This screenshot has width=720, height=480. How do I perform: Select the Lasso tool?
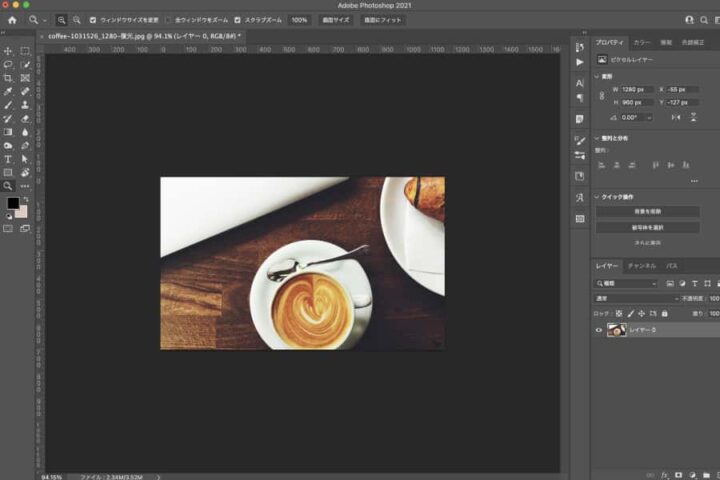(8, 65)
